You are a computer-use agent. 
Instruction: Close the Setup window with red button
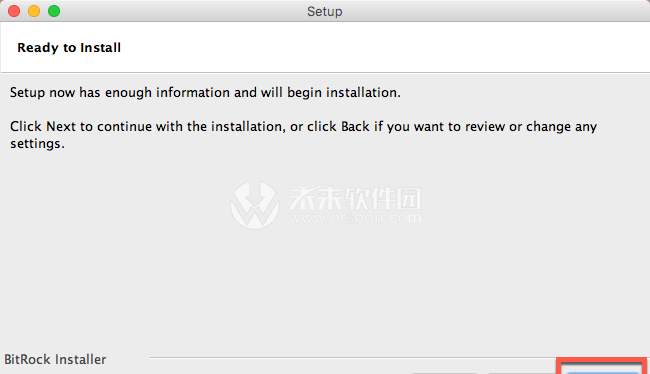pyautogui.click(x=14, y=11)
